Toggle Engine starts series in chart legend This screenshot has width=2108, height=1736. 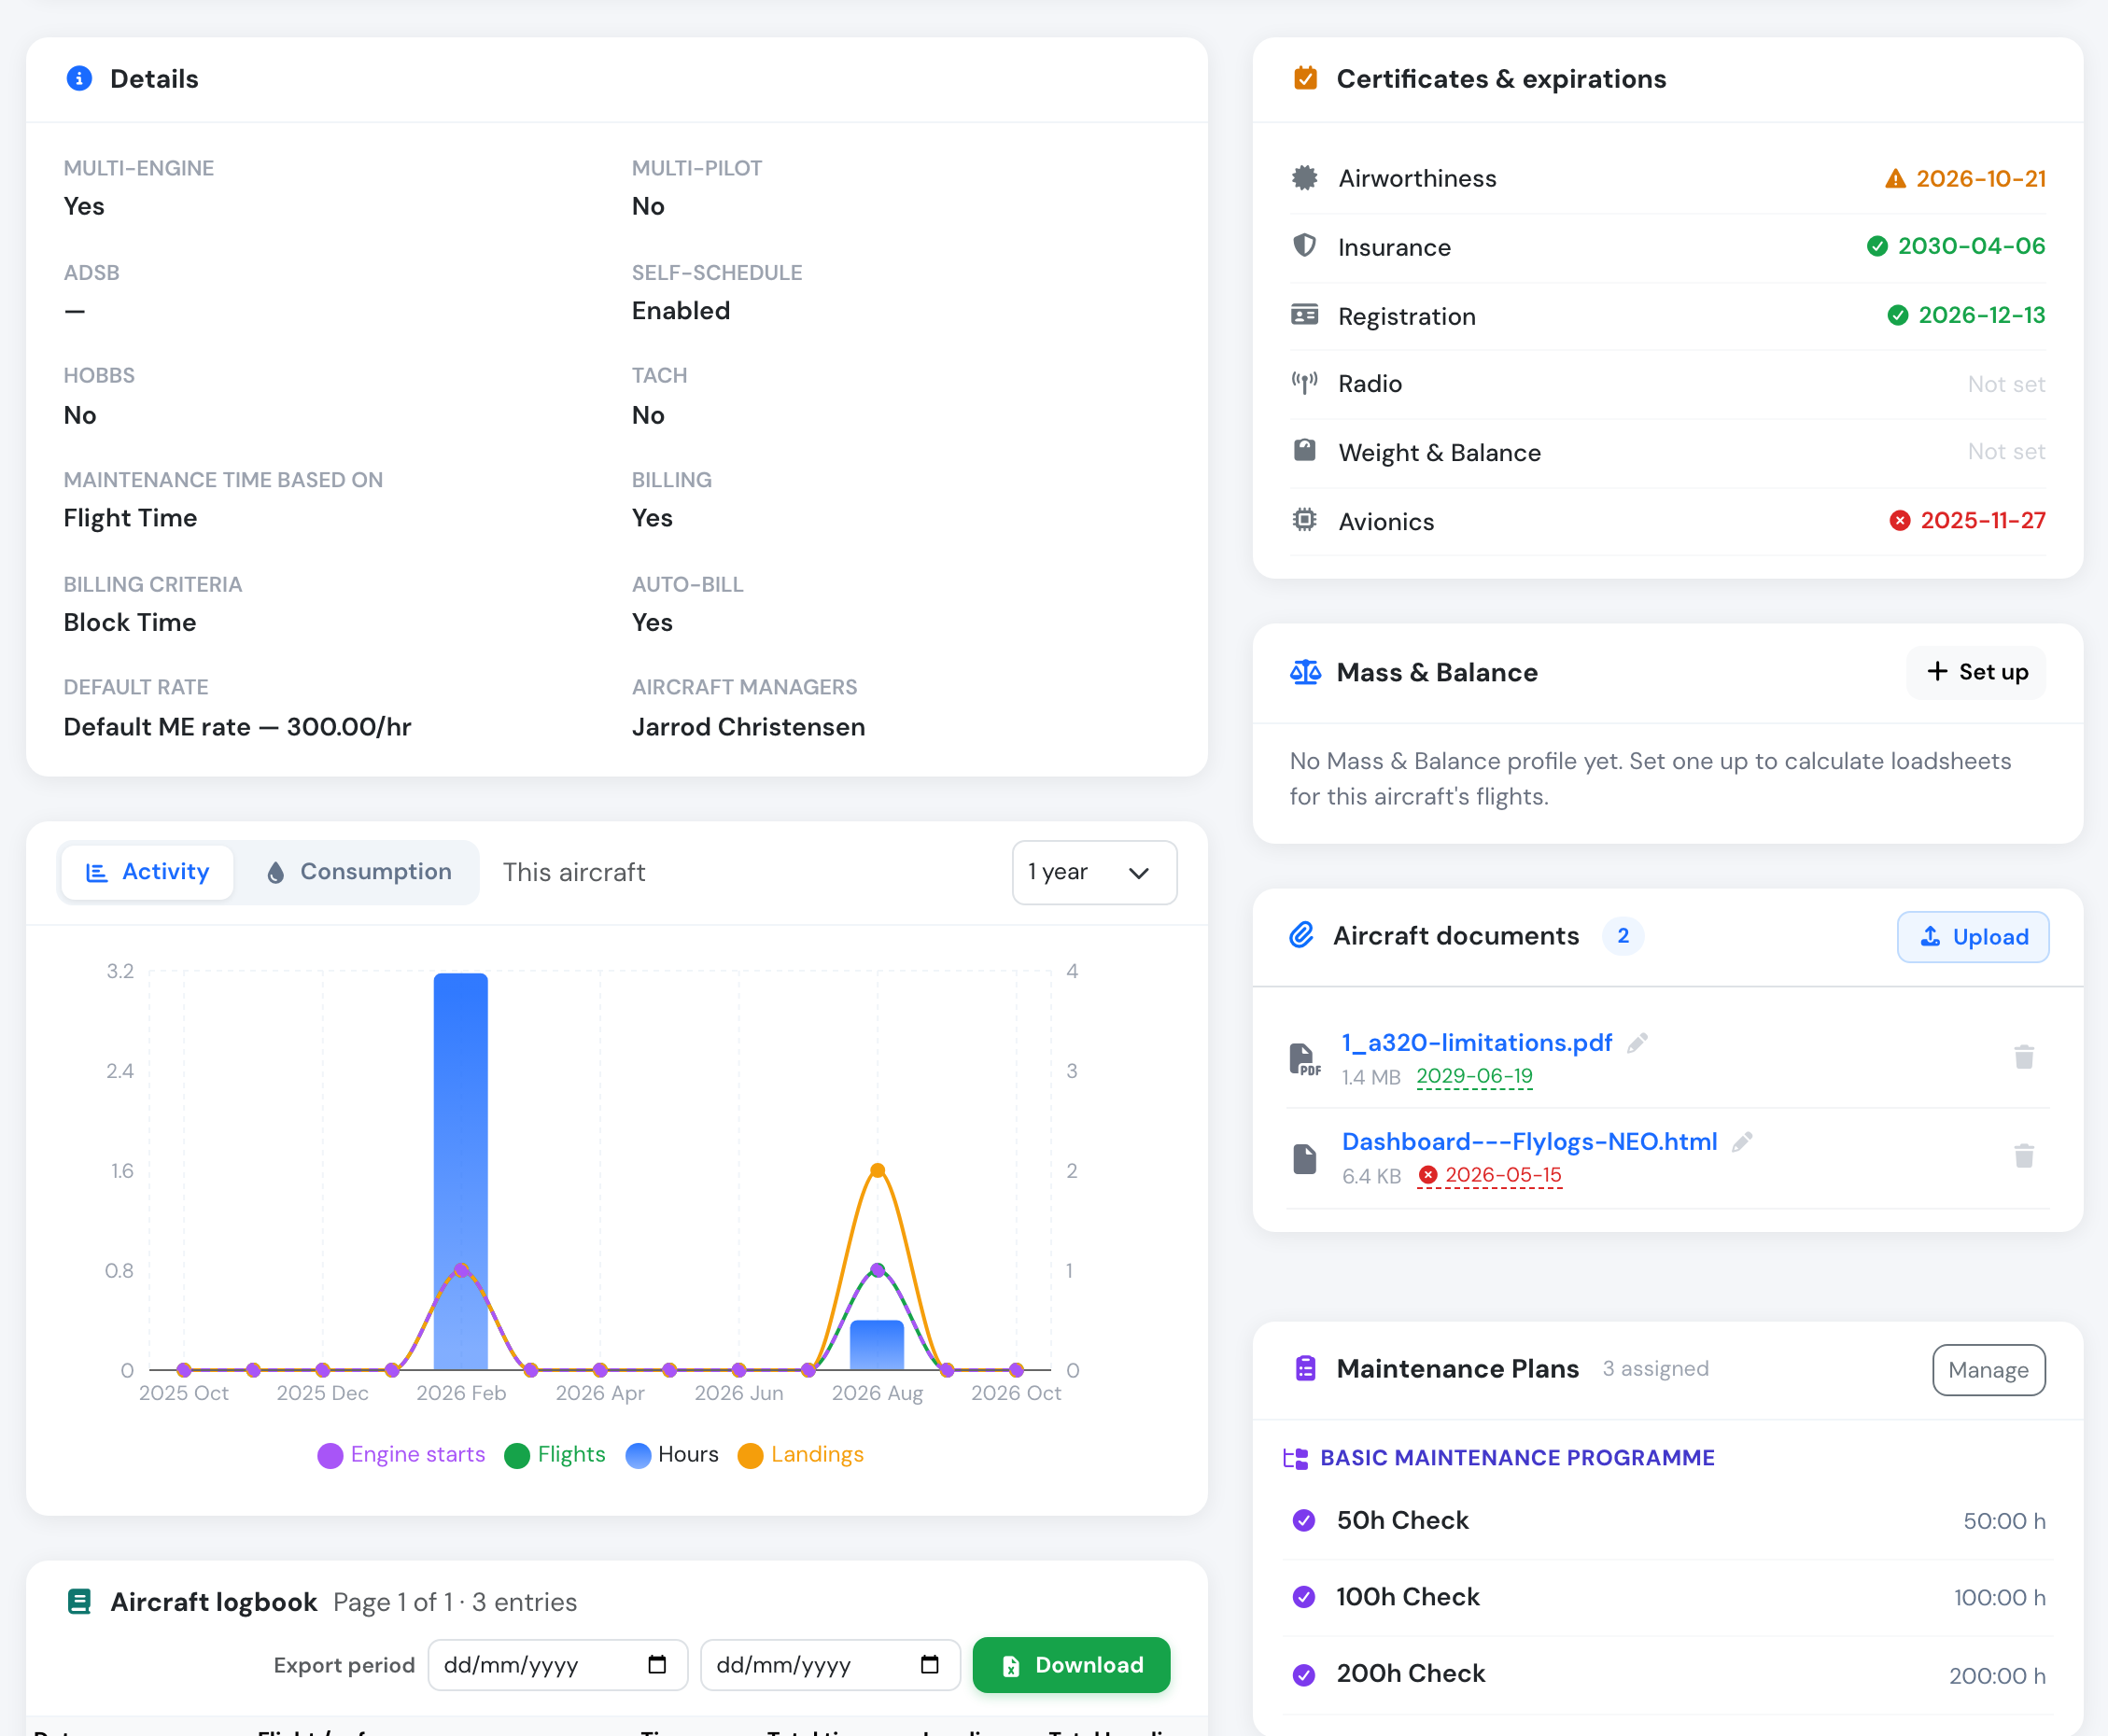[401, 1455]
